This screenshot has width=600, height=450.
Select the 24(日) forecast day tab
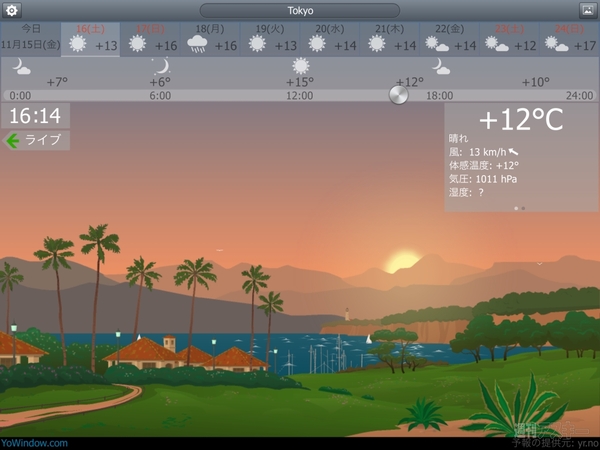coord(569,39)
